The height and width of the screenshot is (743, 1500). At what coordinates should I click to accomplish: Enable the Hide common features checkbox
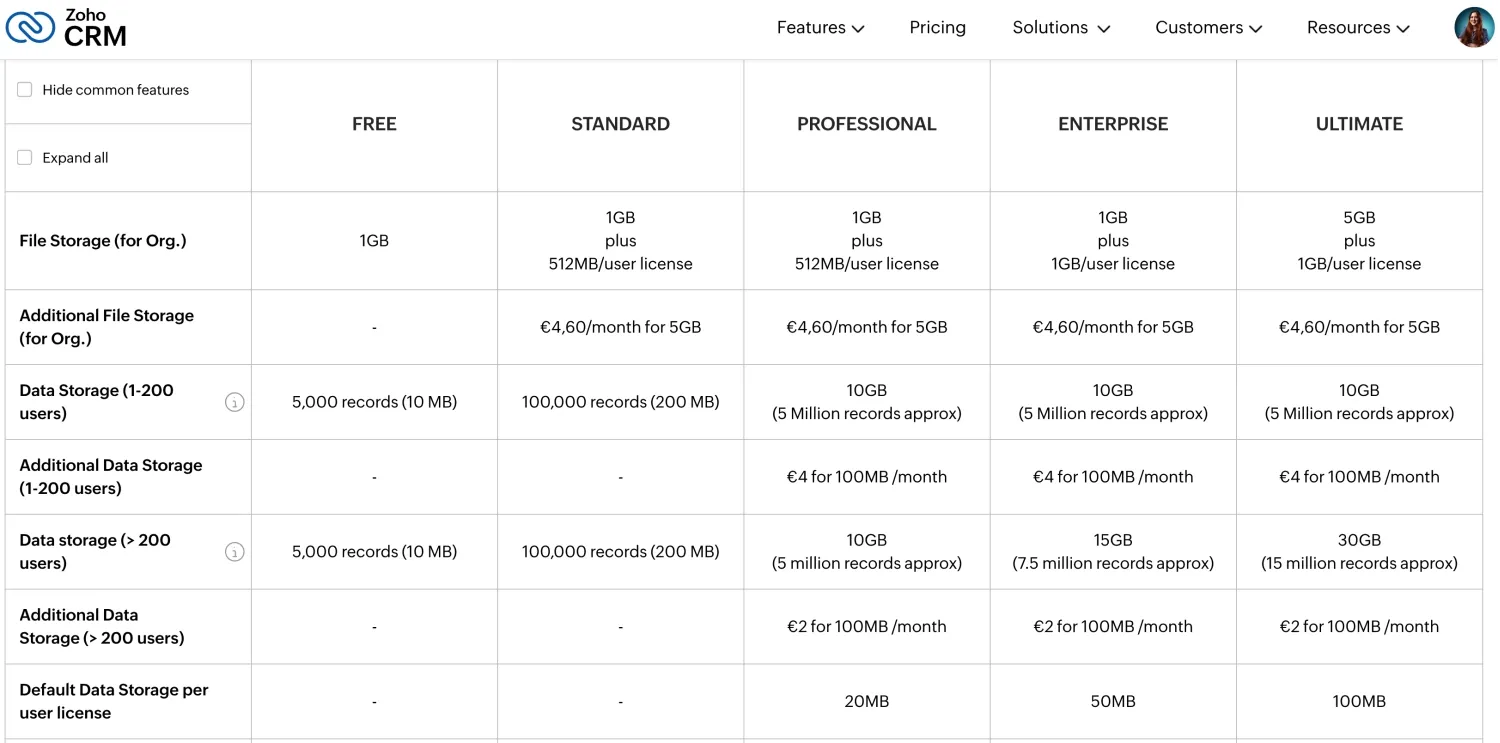[25, 90]
